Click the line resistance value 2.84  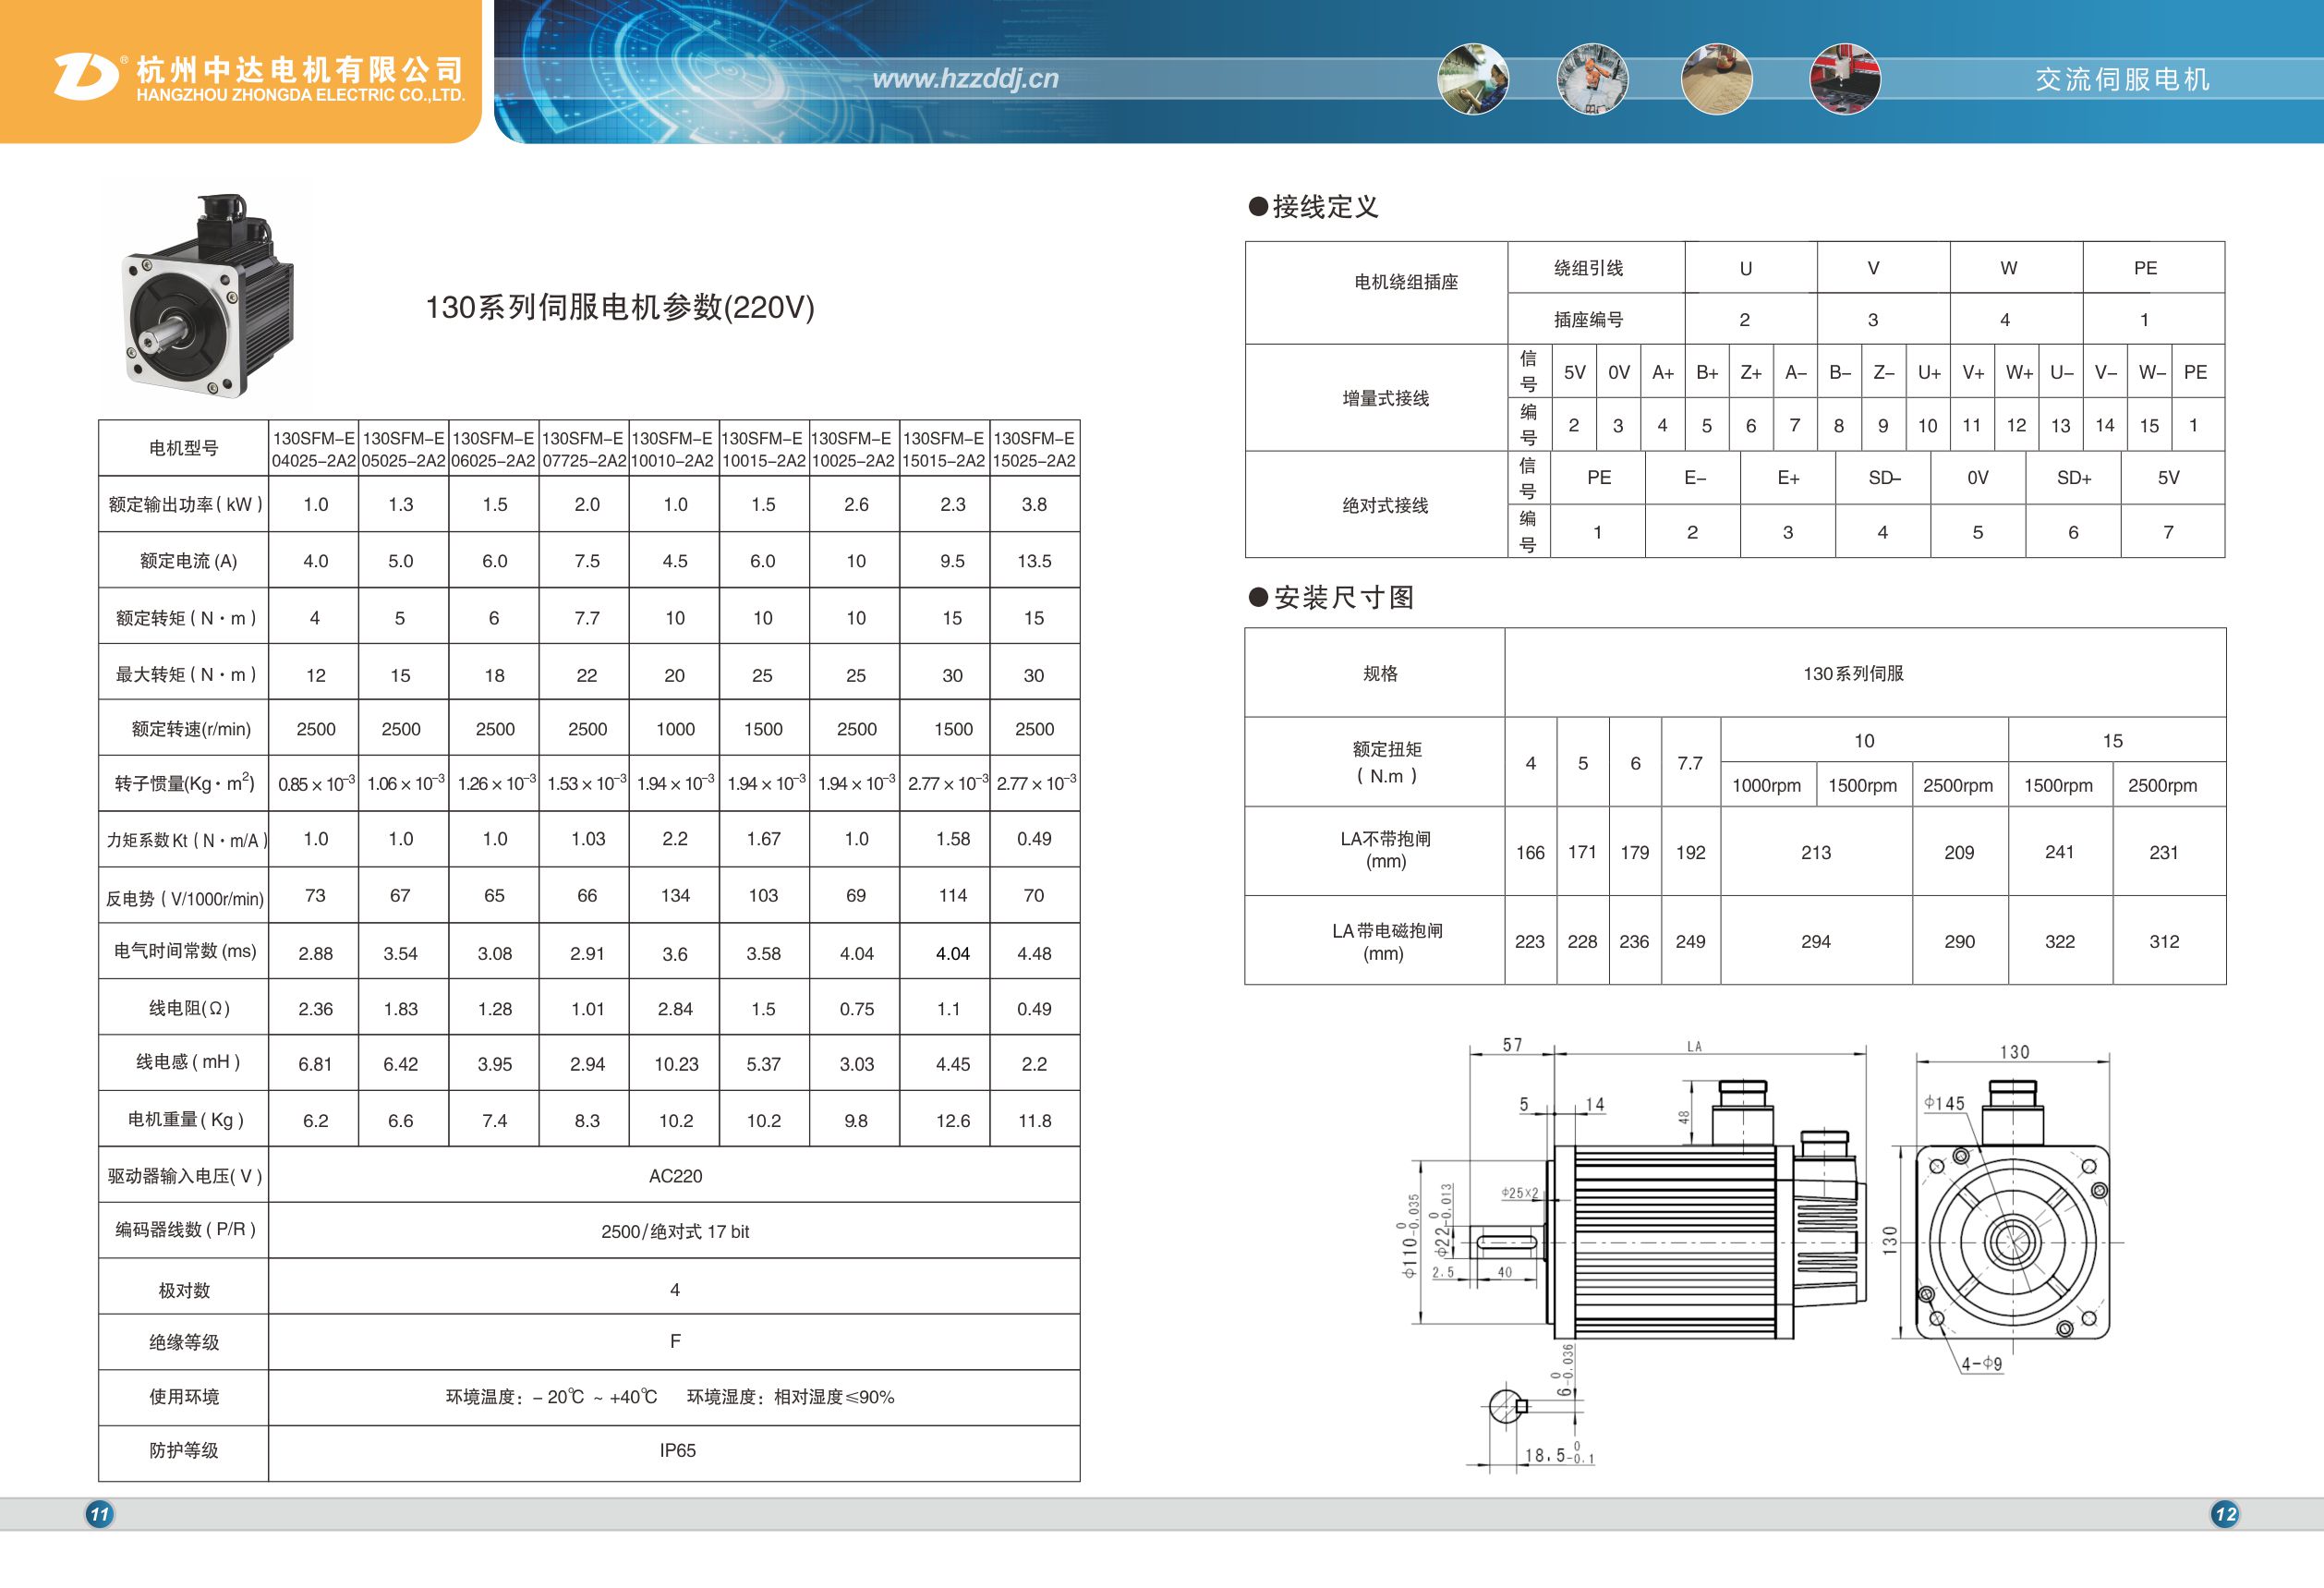pos(675,1010)
